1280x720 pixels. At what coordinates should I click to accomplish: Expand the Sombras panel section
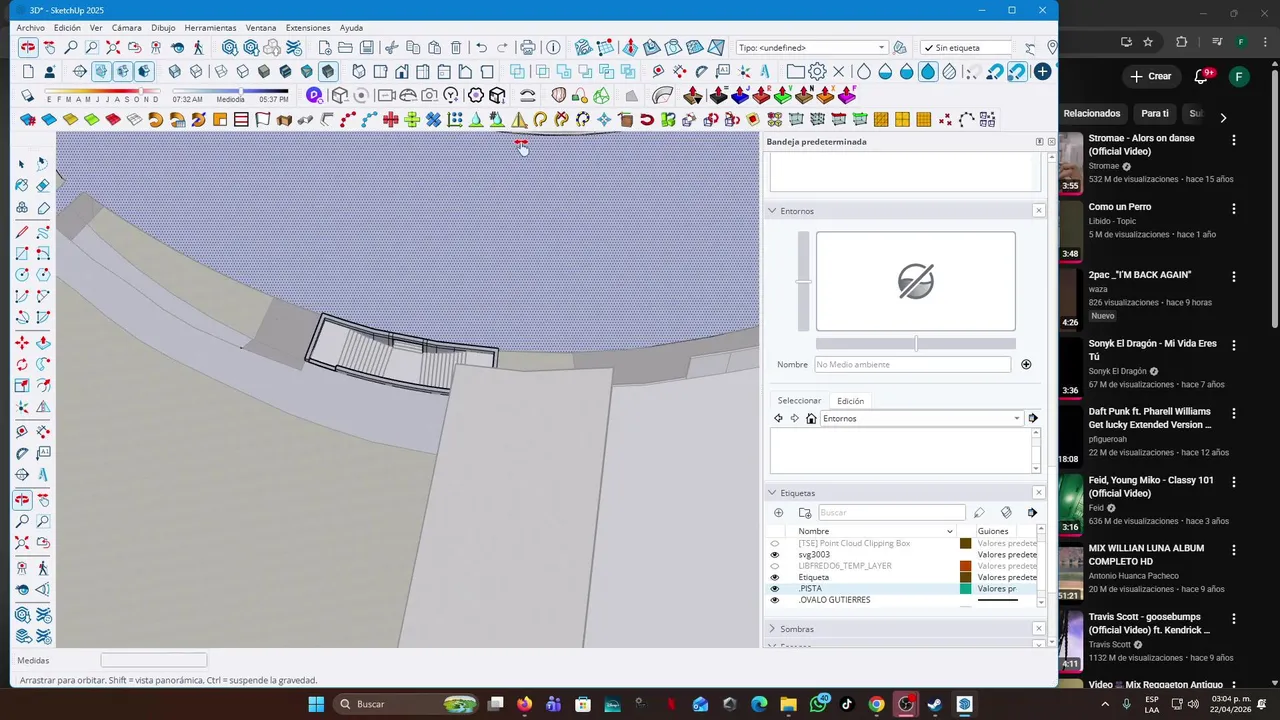coord(772,629)
